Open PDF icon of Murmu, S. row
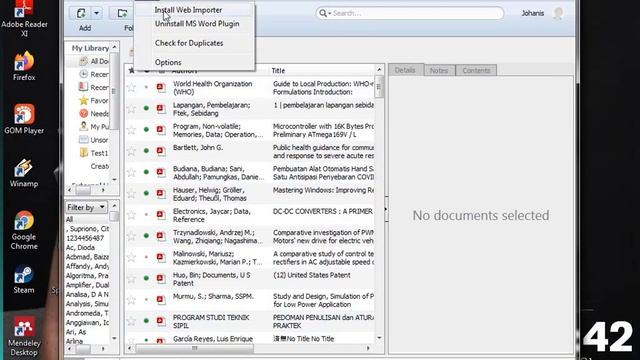 tap(161, 300)
